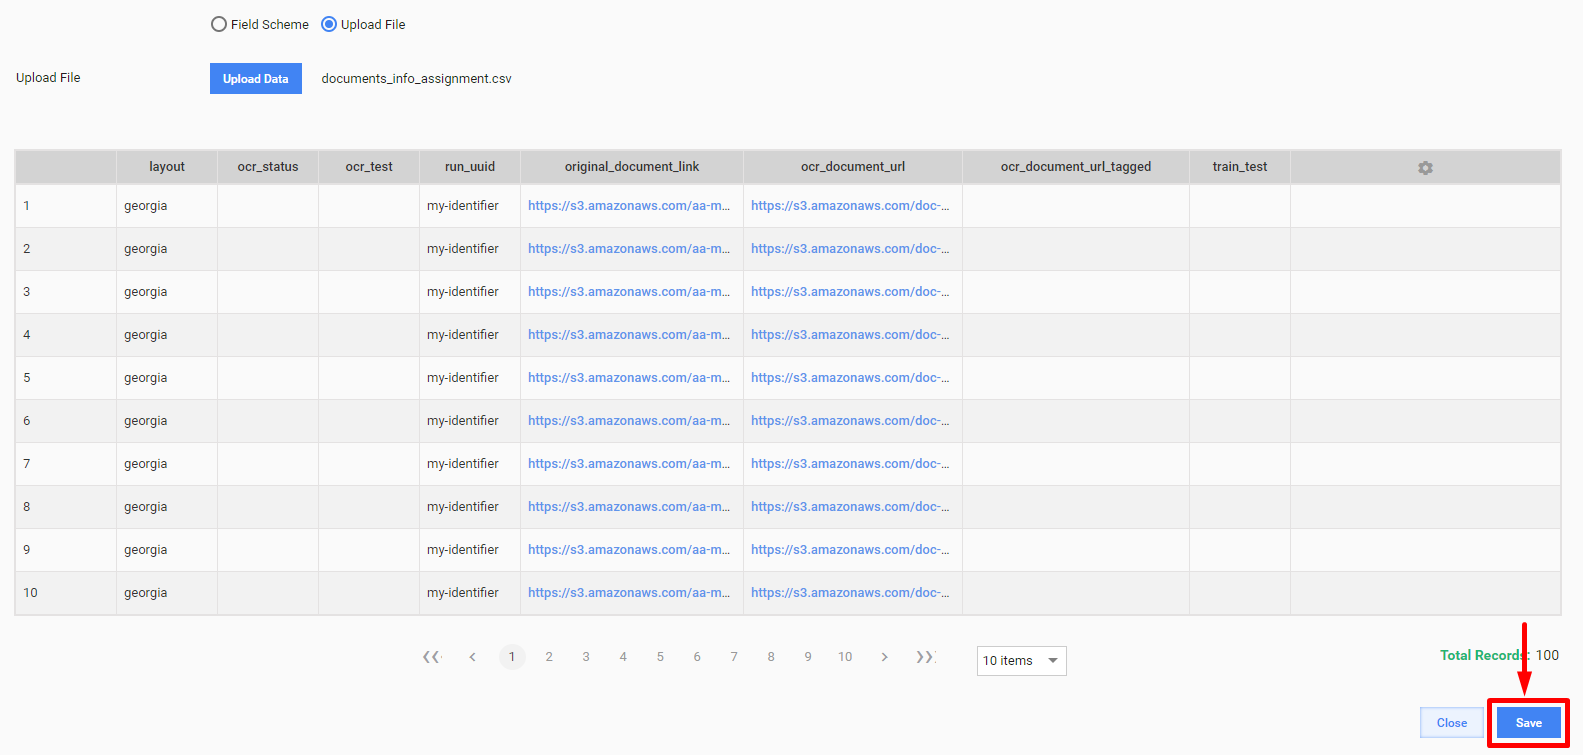
Task: Click my-identifier cell in row 2
Action: click(470, 249)
